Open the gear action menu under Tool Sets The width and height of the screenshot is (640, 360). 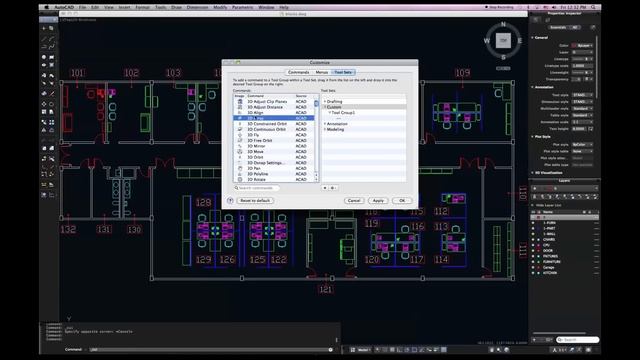(x=333, y=188)
